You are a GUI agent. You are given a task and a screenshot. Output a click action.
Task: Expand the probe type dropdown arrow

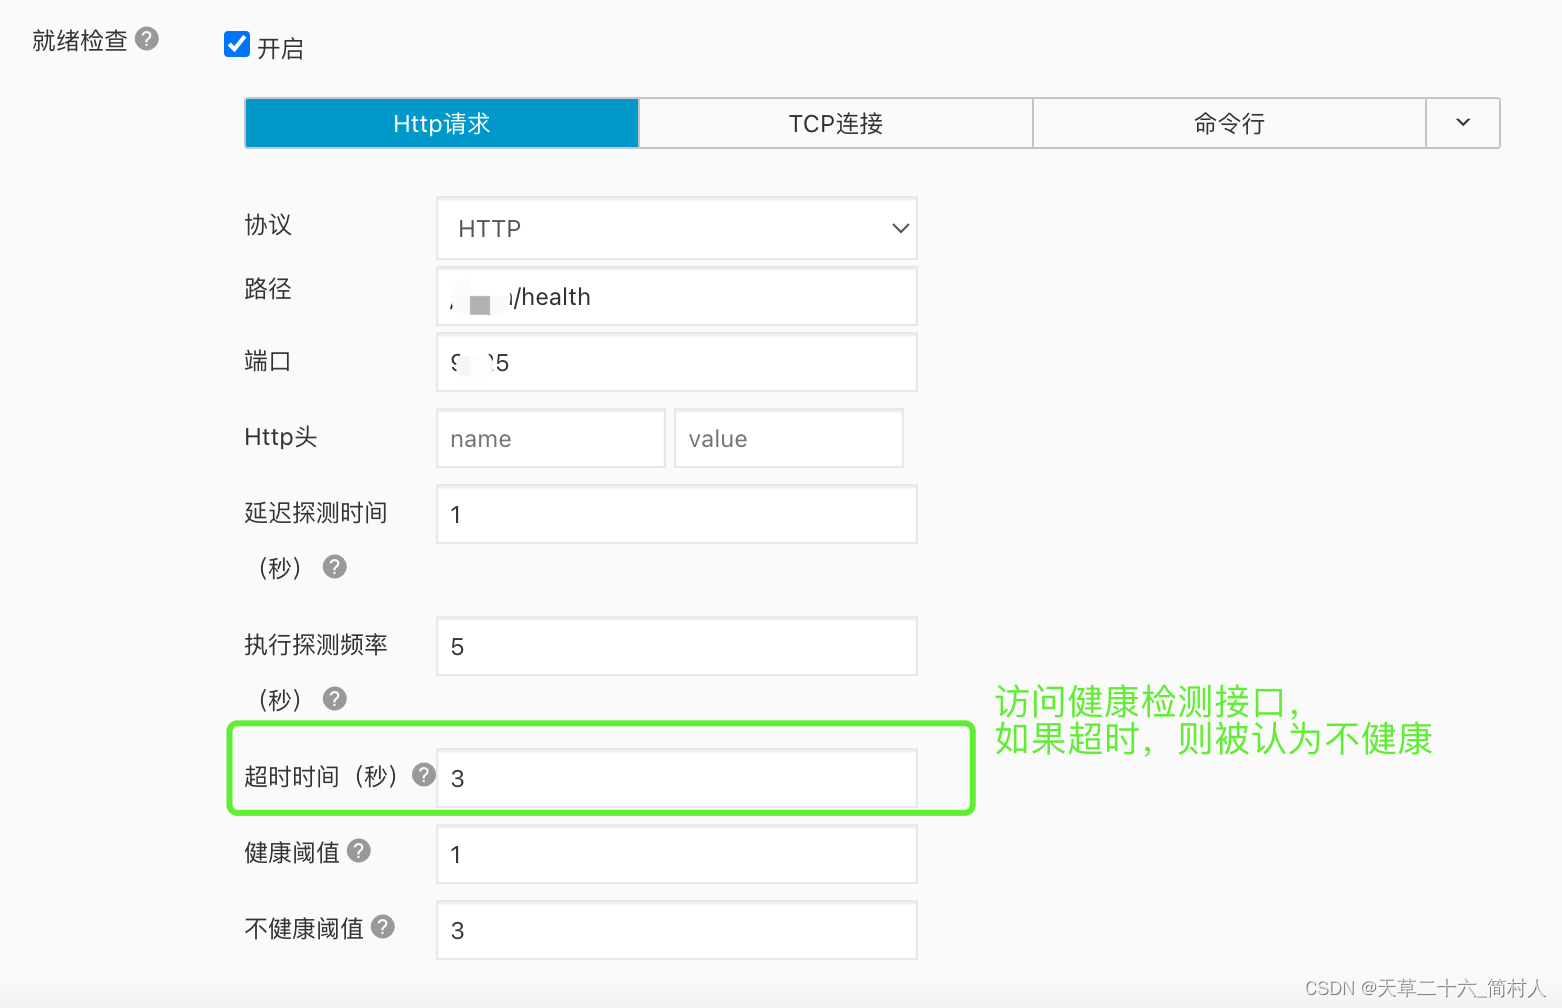coord(1463,123)
